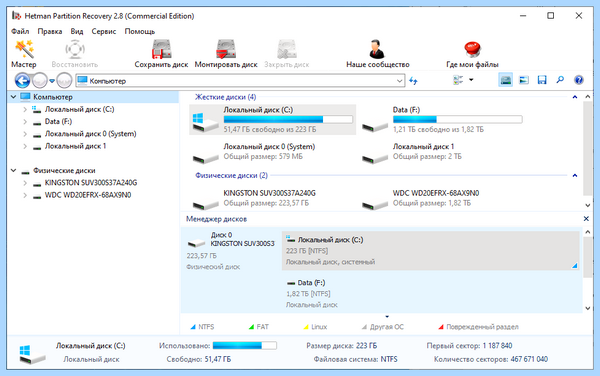Open Наше сообщество from the toolbar
The width and height of the screenshot is (600, 376).
(377, 54)
